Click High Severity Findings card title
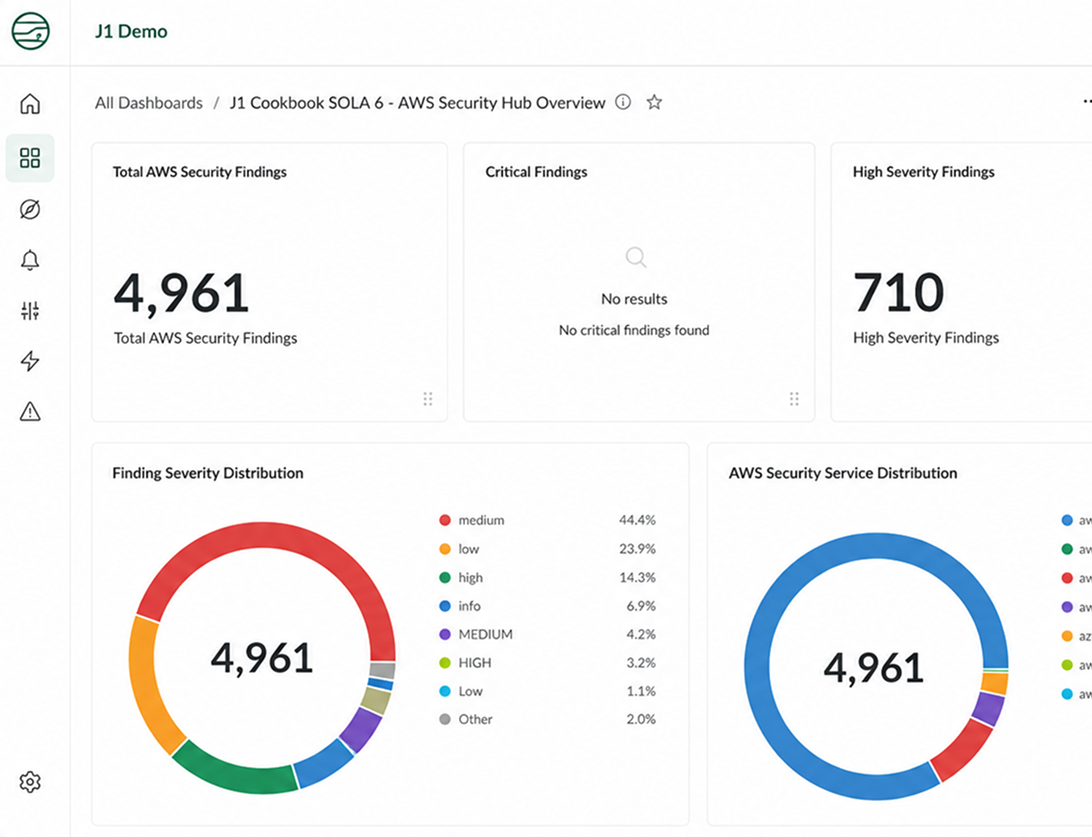Image resolution: width=1092 pixels, height=837 pixels. coord(923,172)
